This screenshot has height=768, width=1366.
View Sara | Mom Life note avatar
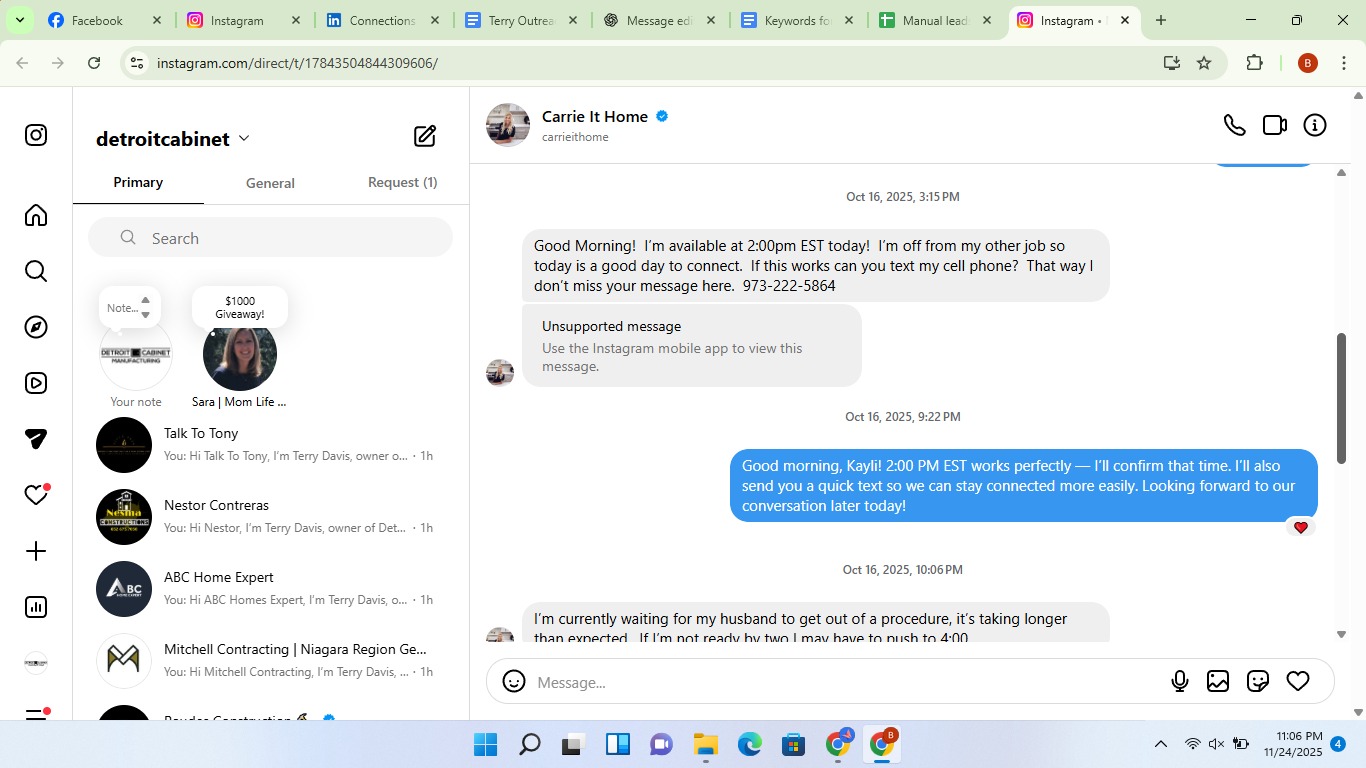(x=240, y=354)
